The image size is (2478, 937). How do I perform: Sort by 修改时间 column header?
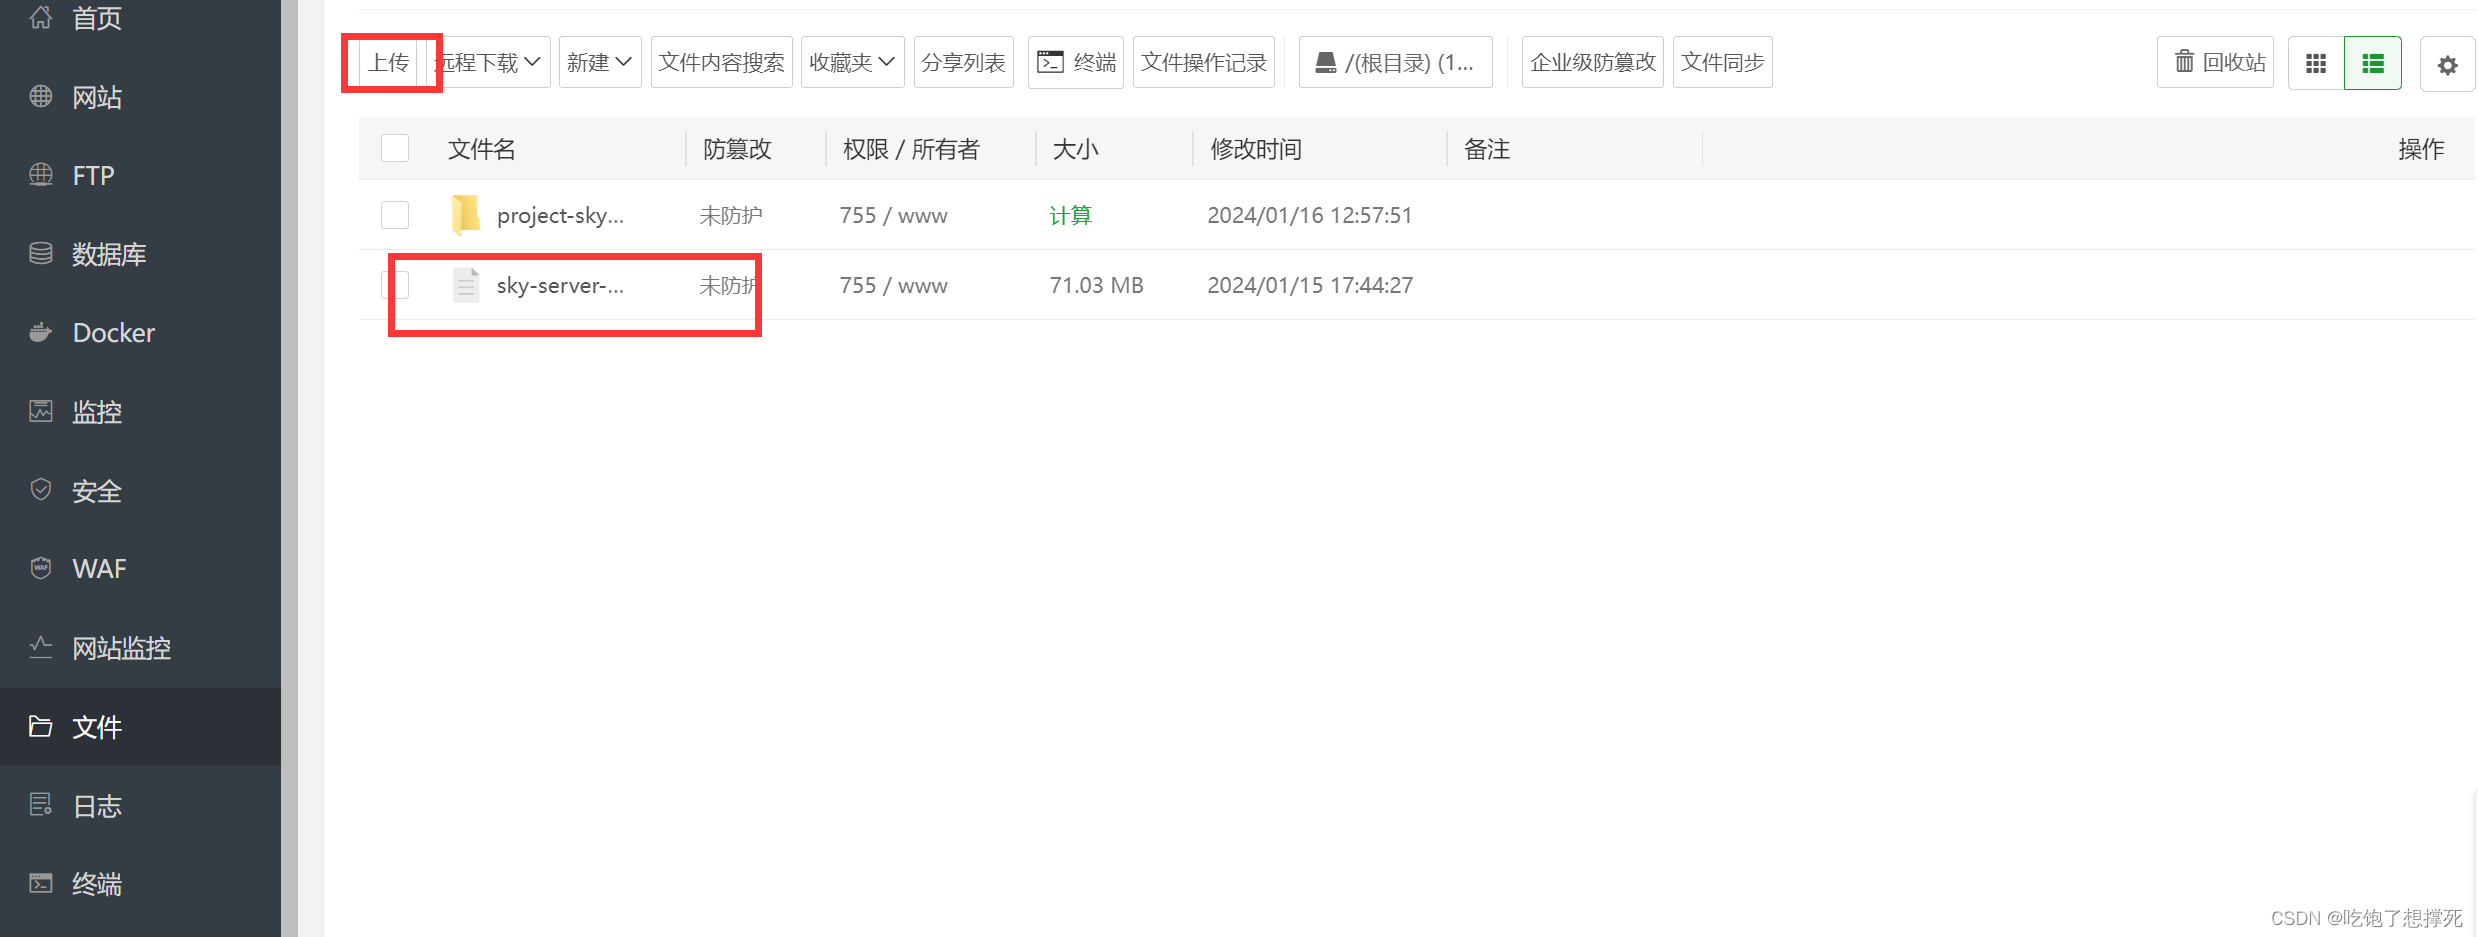[1256, 149]
